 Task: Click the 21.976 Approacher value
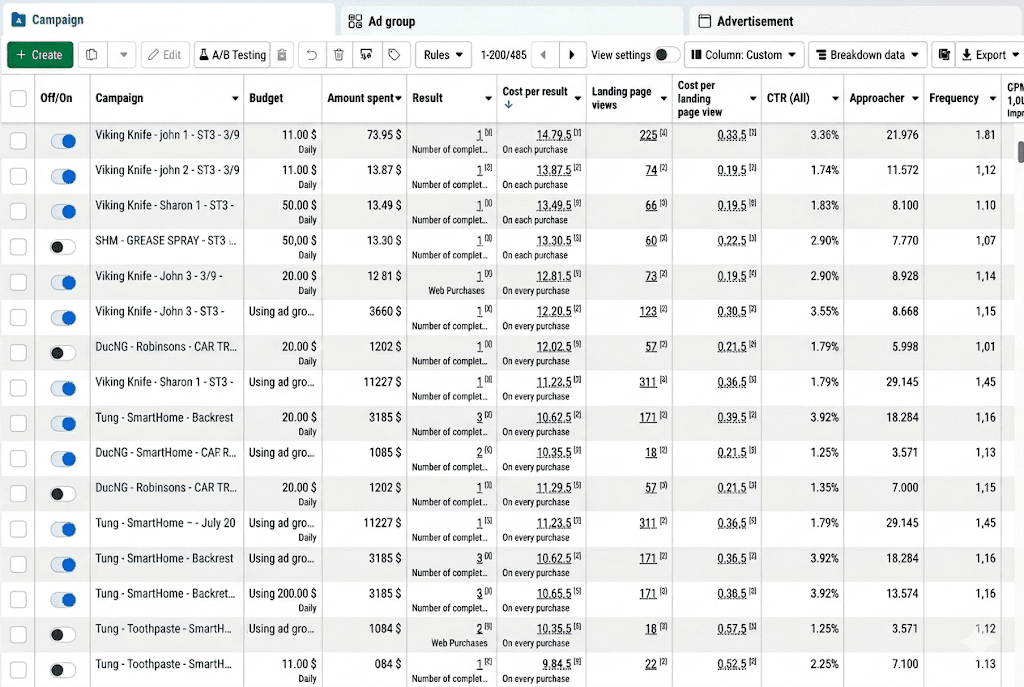pyautogui.click(x=902, y=135)
